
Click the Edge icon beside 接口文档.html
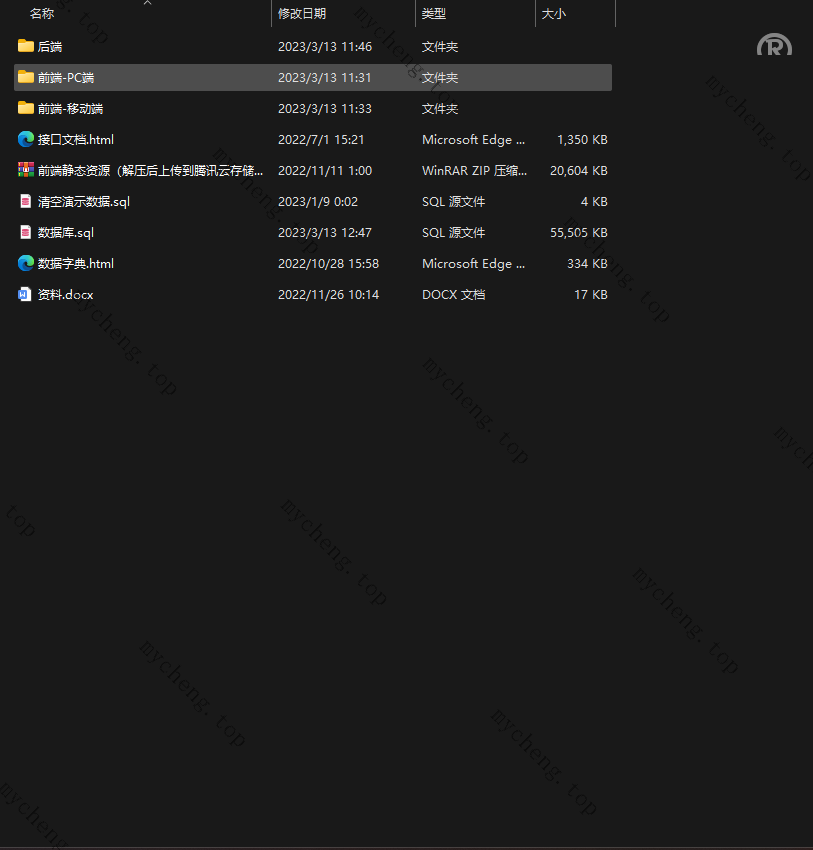tap(26, 139)
